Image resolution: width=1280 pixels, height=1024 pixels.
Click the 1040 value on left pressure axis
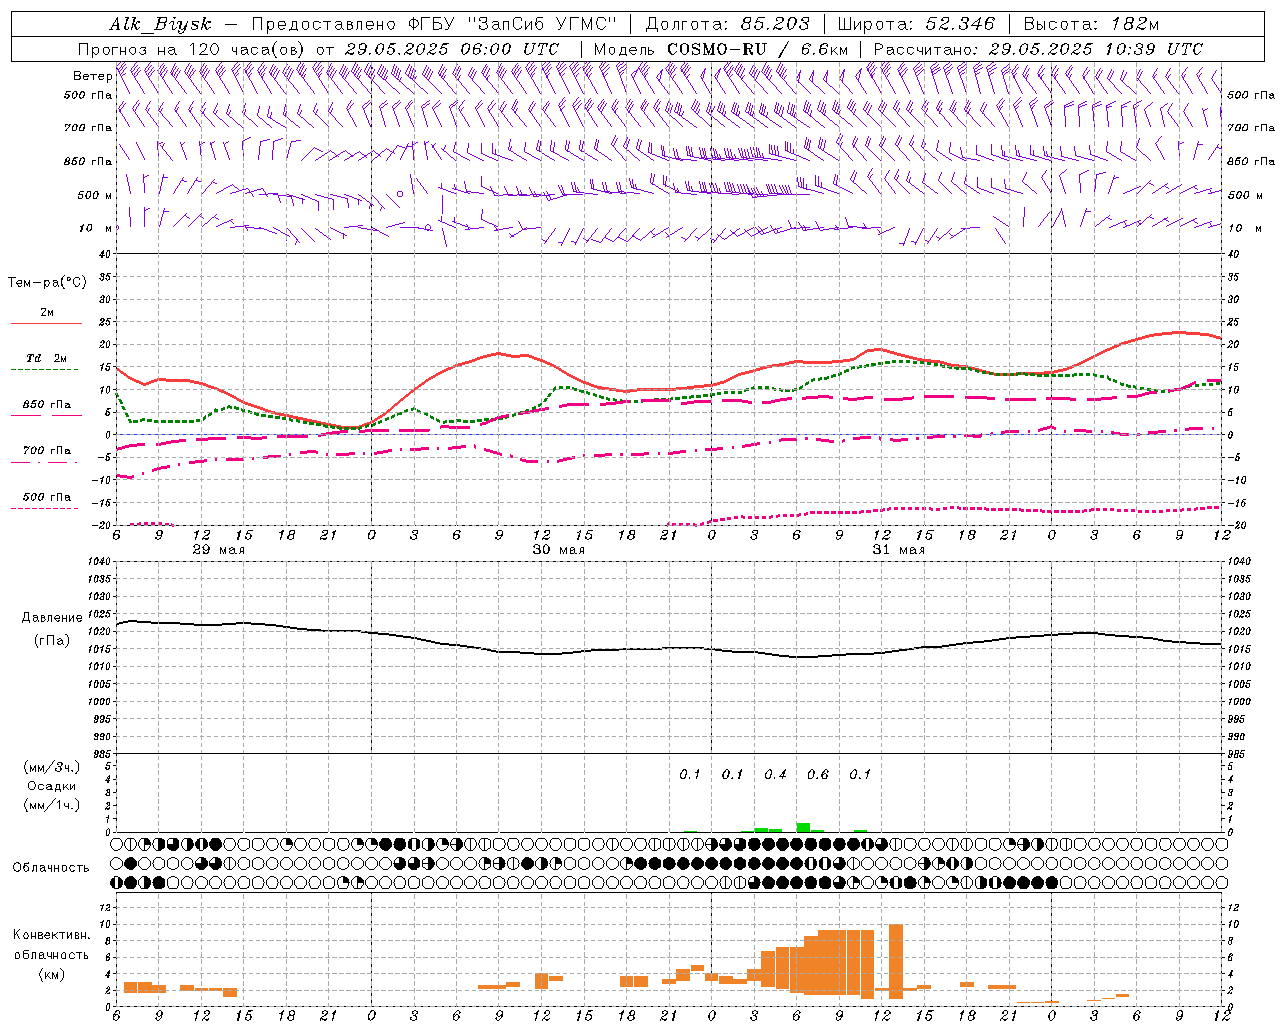coord(97,562)
